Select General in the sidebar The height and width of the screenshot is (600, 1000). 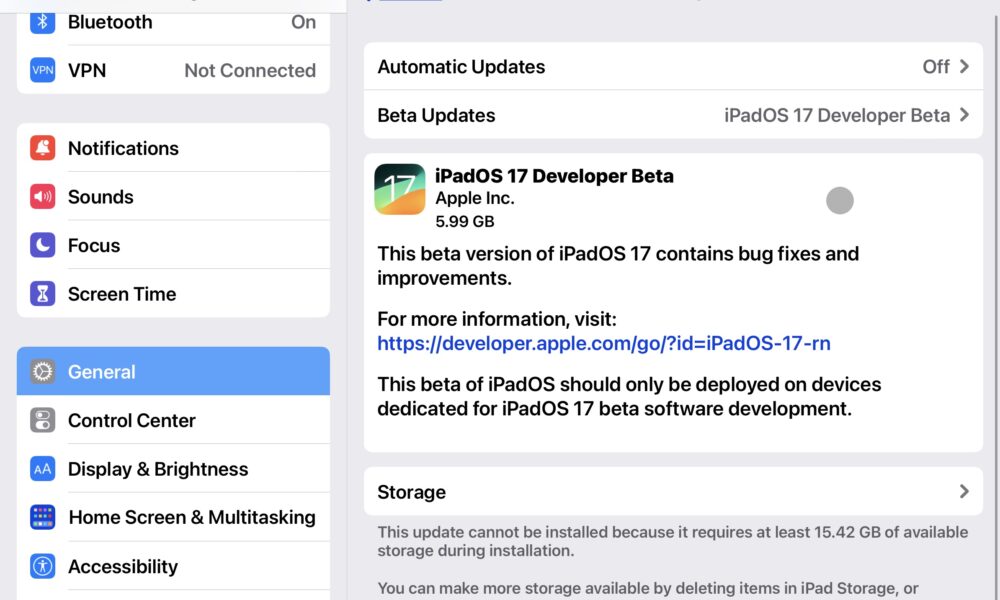coord(173,371)
